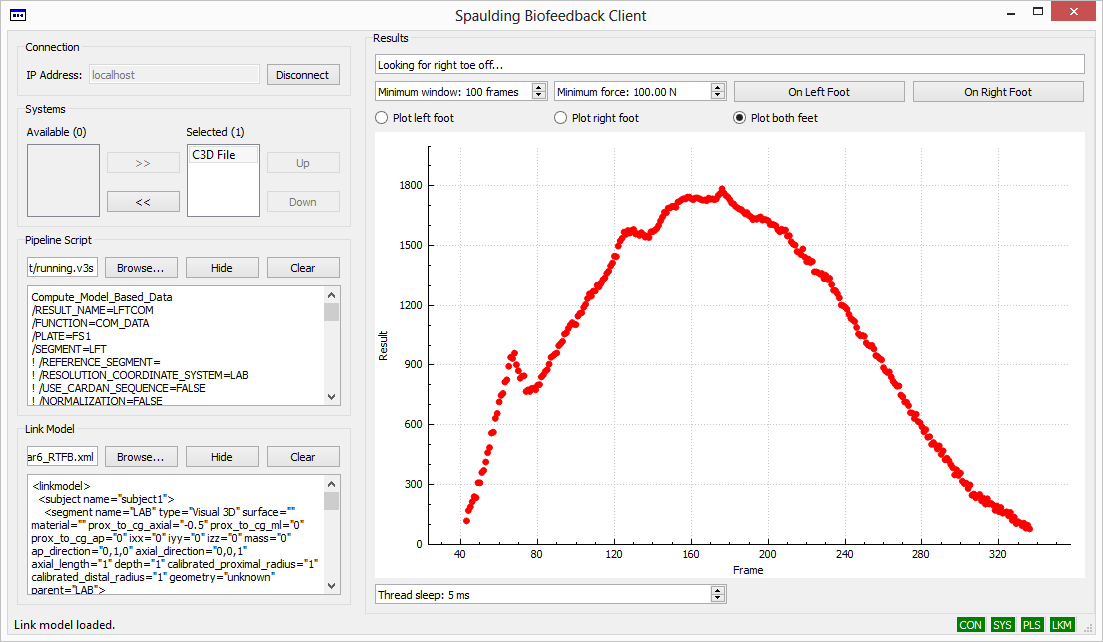1103x642 pixels.
Task: Click the Pipeline Script scrollbar thumb
Action: tap(332, 312)
